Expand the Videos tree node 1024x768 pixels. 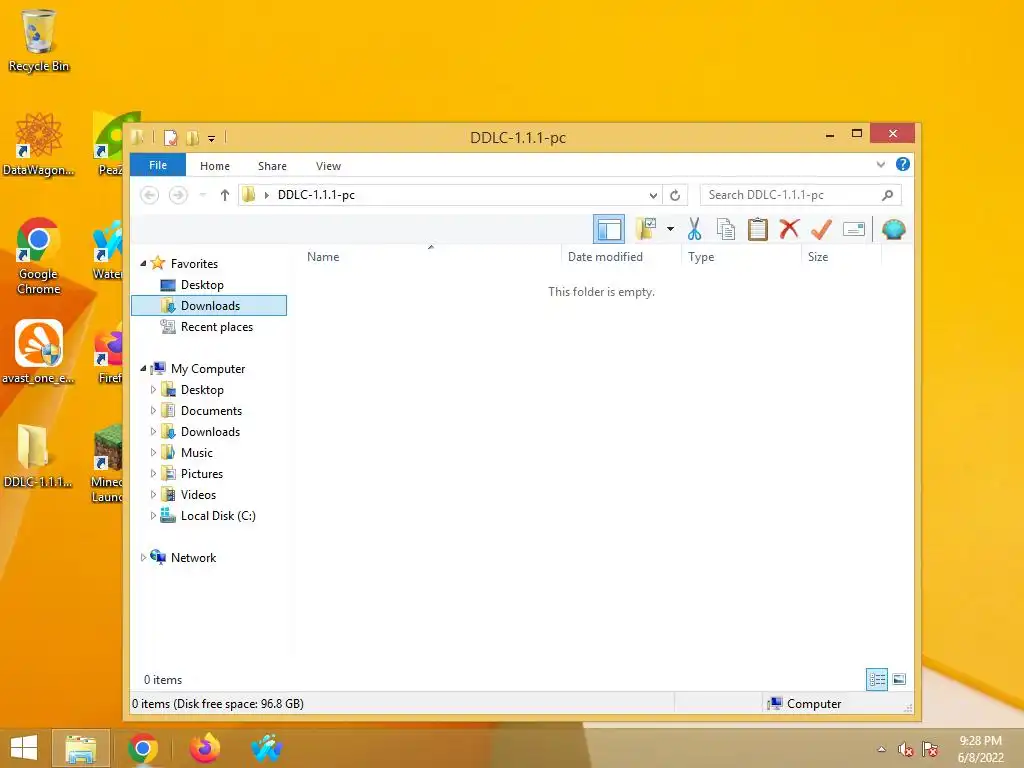coord(153,494)
